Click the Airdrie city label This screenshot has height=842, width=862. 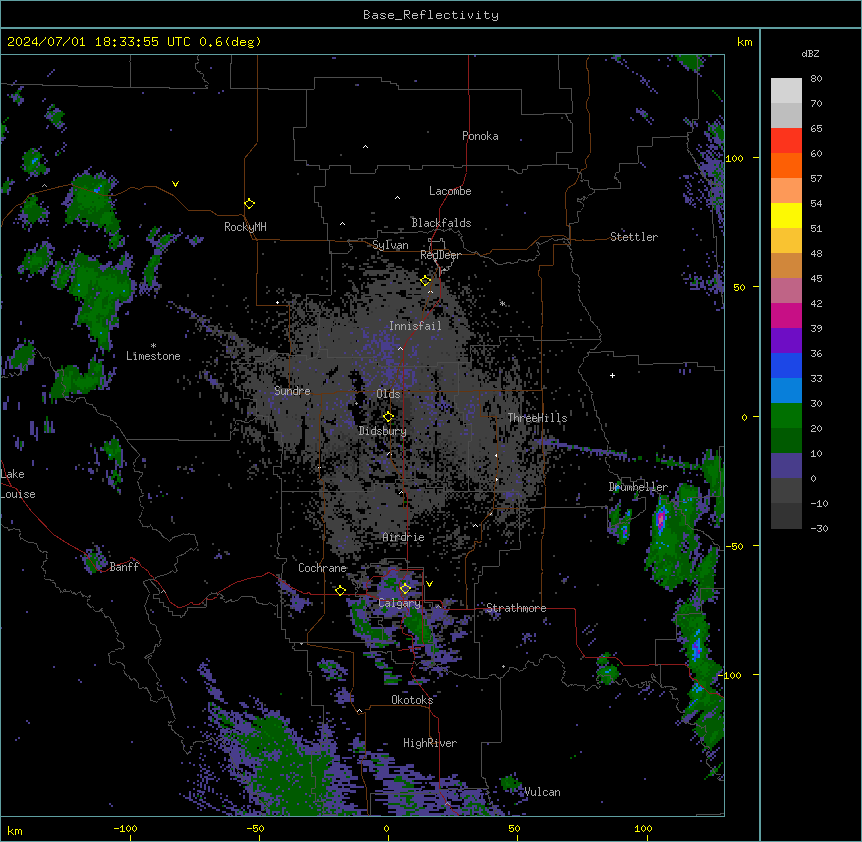pos(403,537)
